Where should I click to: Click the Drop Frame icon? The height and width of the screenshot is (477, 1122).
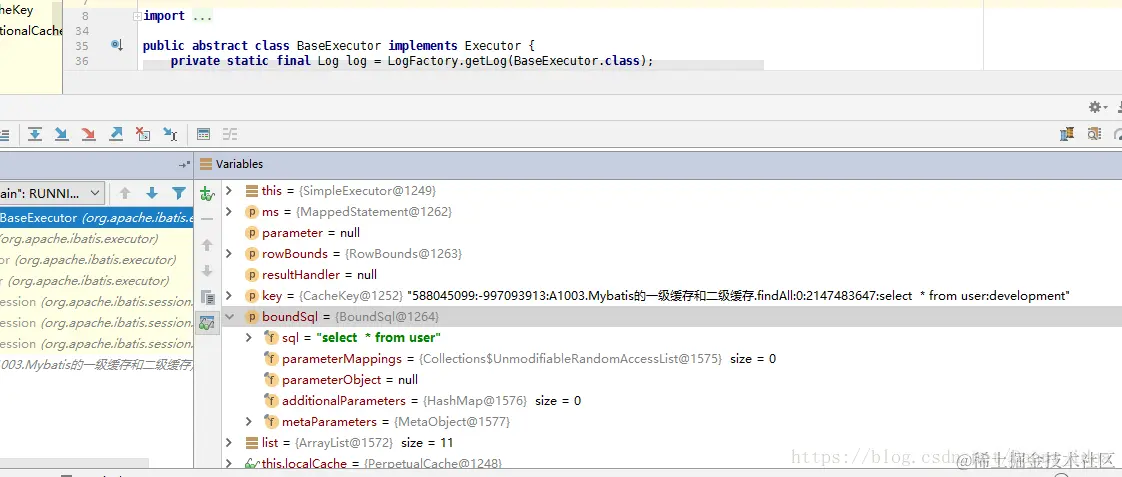(x=143, y=134)
